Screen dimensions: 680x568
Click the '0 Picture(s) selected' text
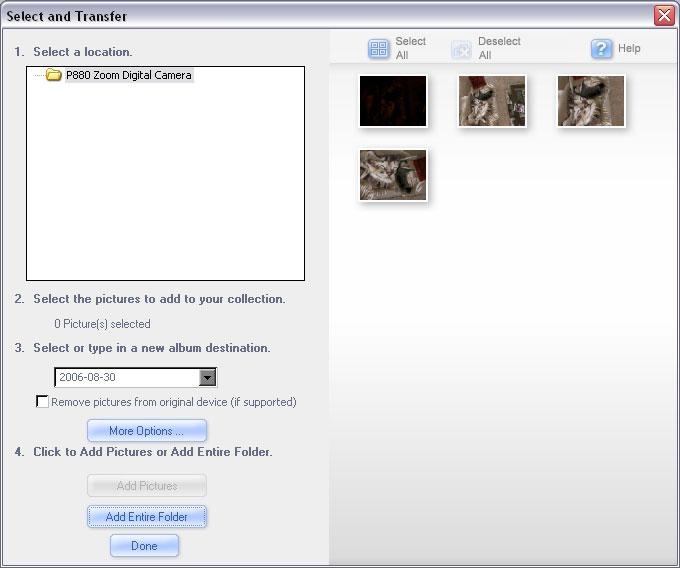102,323
